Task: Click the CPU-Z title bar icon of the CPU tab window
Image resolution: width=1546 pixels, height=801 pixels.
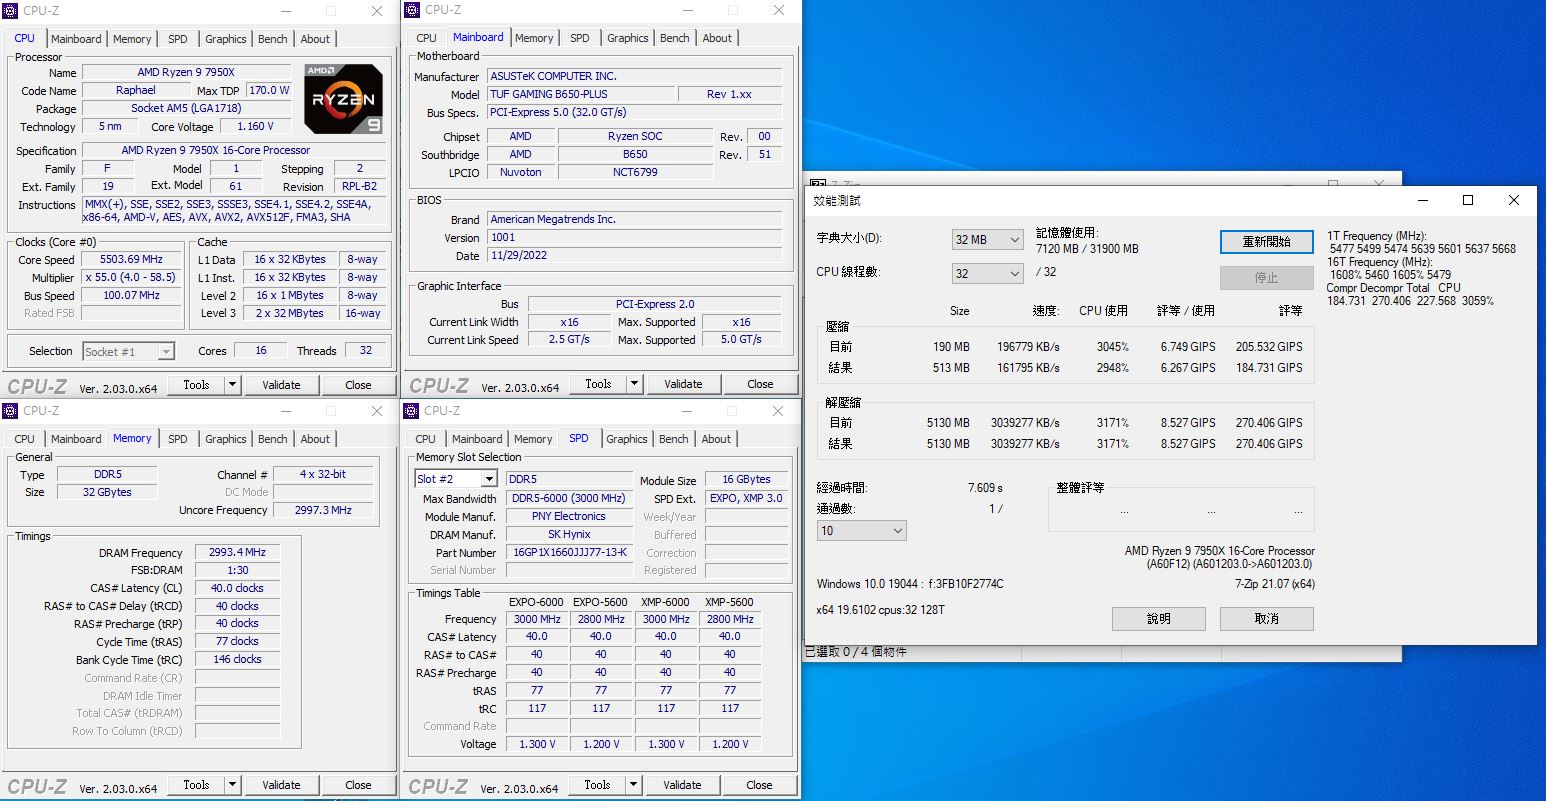Action: click(x=11, y=11)
